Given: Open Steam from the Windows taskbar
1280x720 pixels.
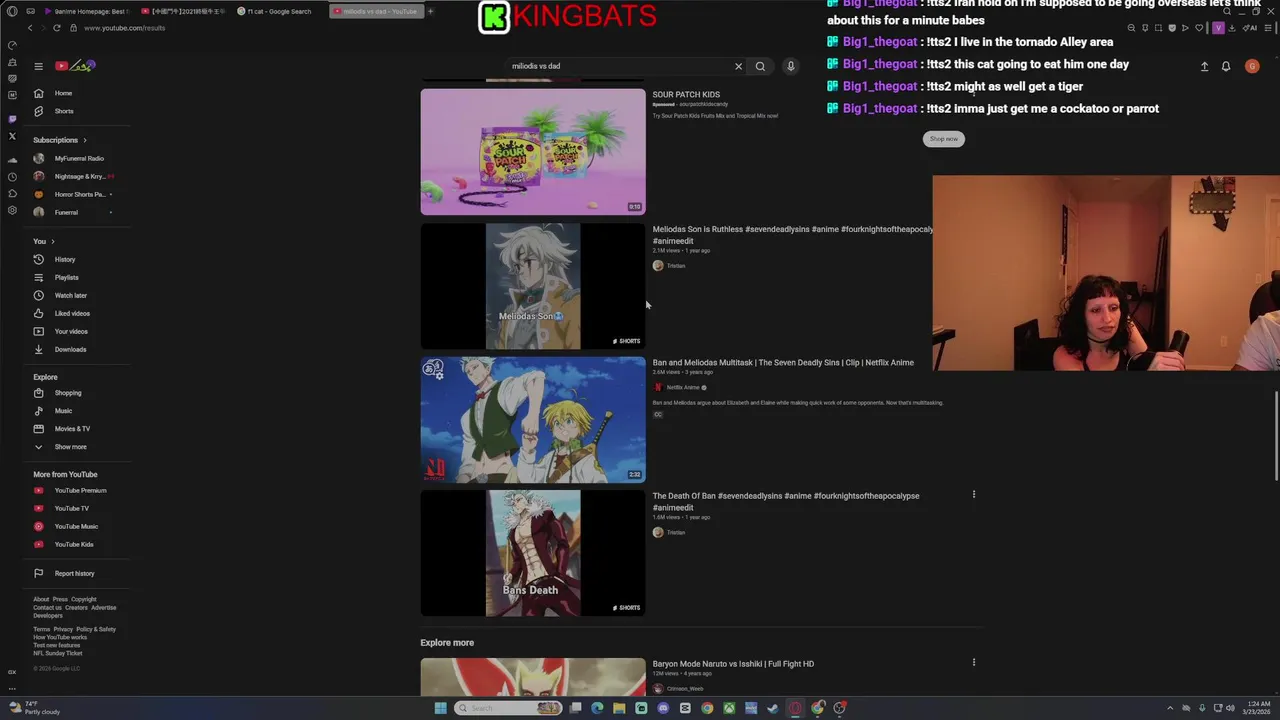Looking at the screenshot, I should tap(773, 708).
